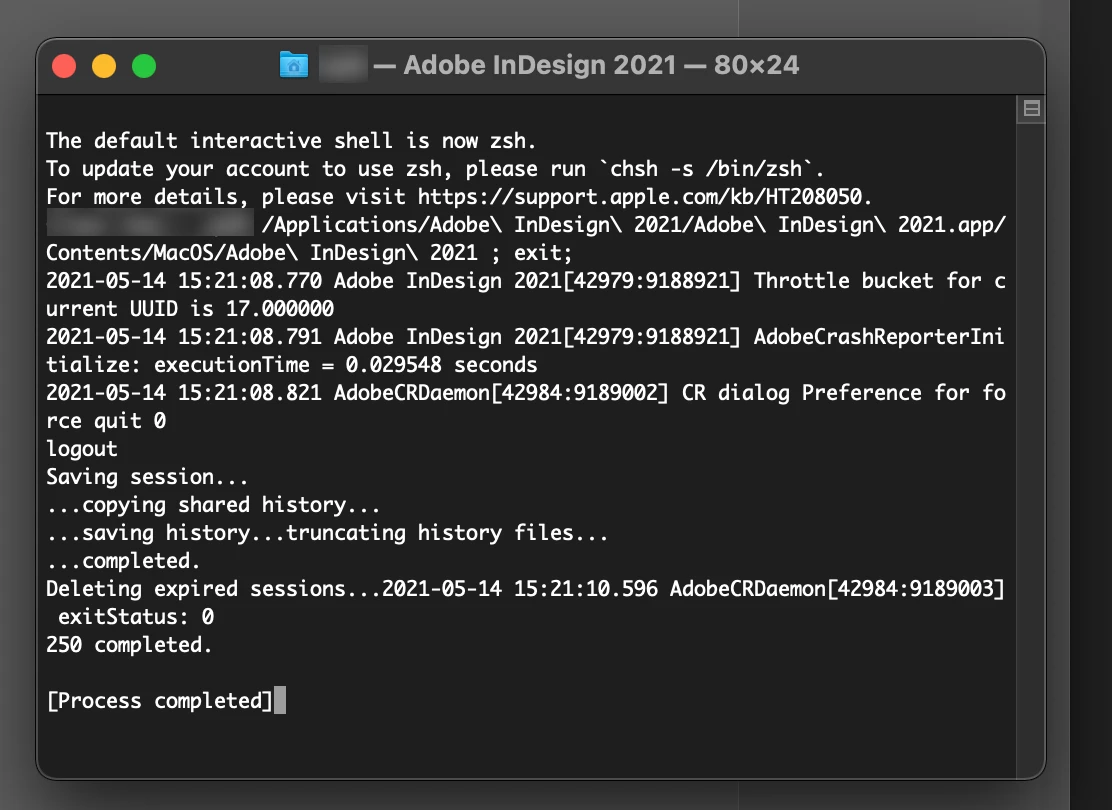Zoom the window with green button
This screenshot has height=810, width=1112.
coord(144,66)
